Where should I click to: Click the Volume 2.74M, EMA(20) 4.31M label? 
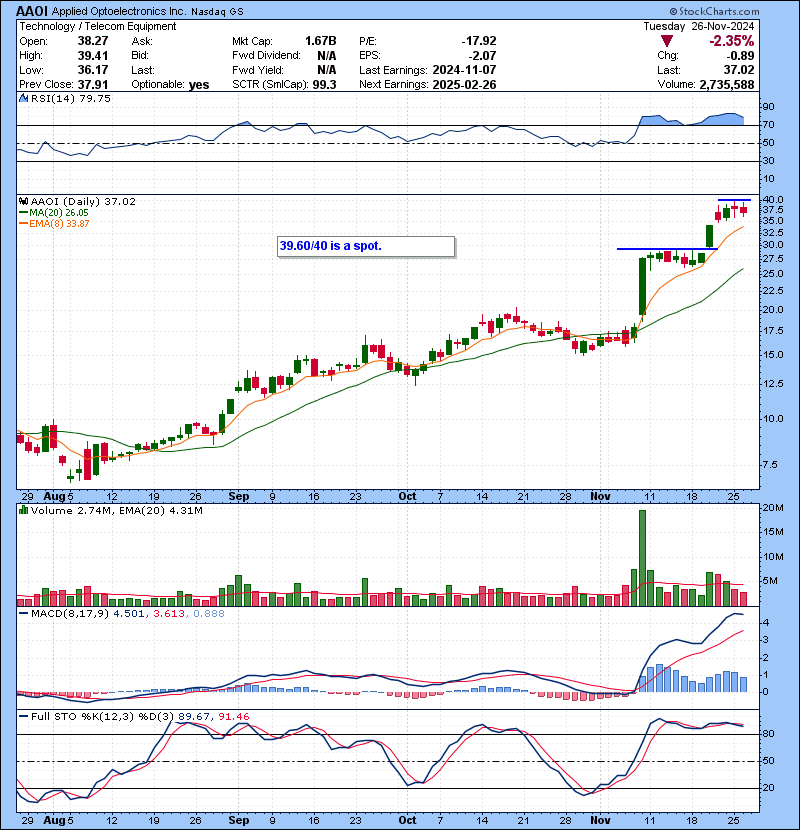click(x=116, y=511)
